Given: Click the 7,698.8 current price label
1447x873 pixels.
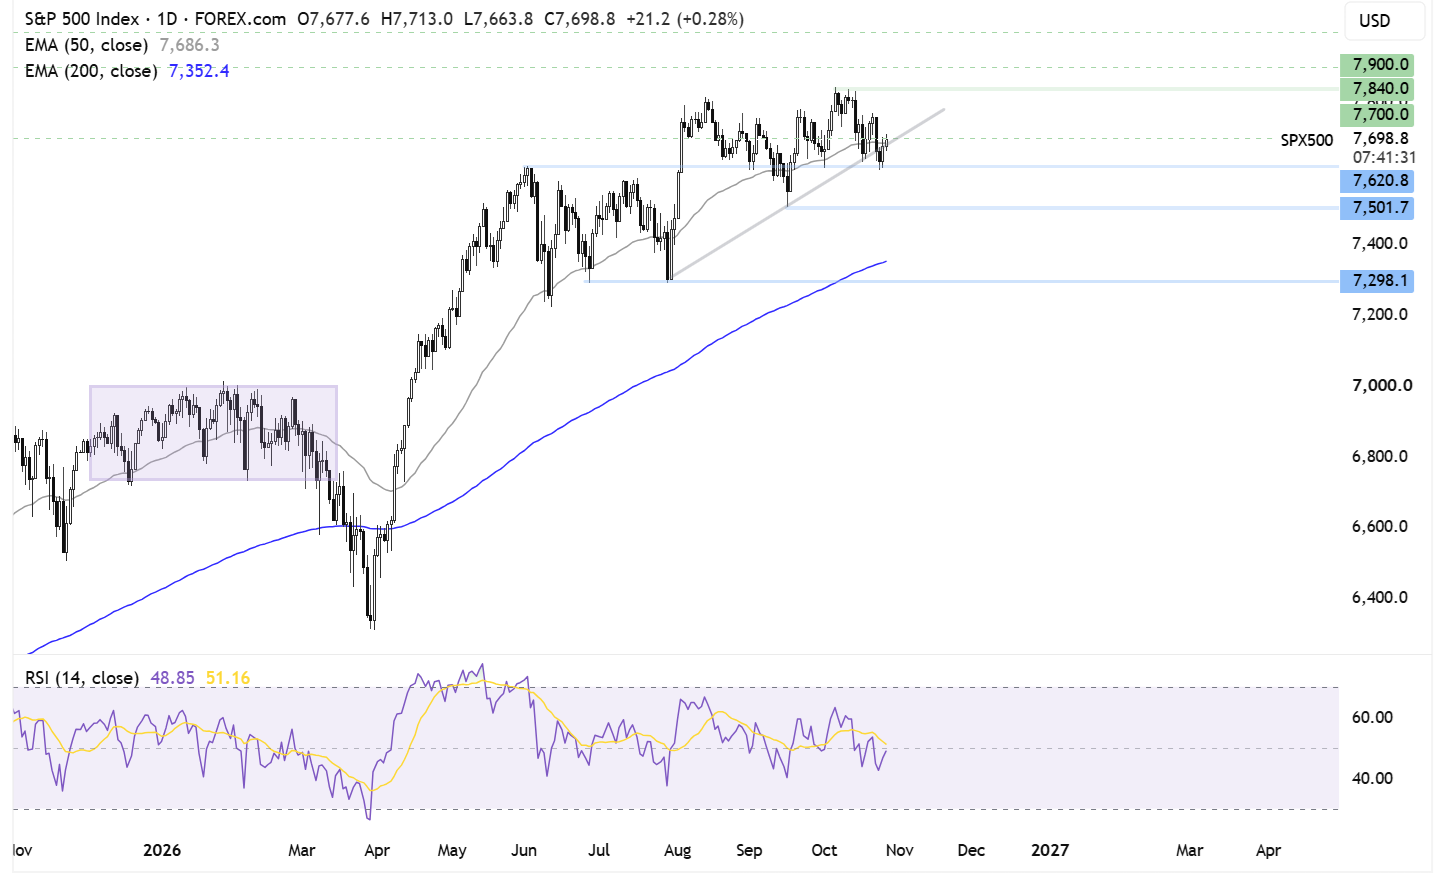Looking at the screenshot, I should tap(1380, 139).
